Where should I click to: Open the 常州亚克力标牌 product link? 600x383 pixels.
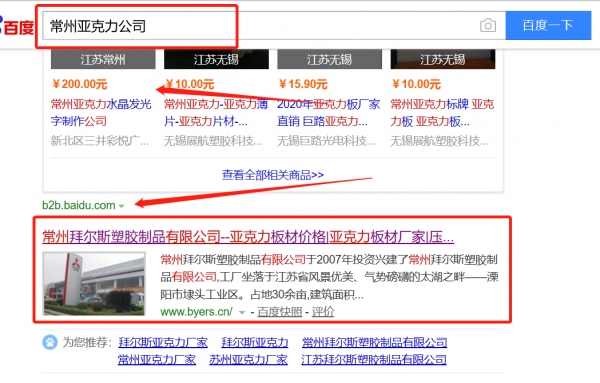tap(442, 112)
